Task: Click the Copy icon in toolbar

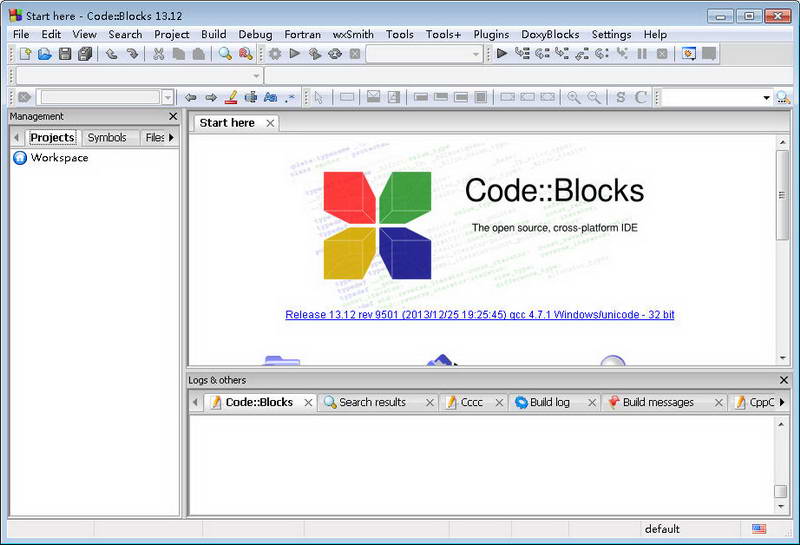Action: point(179,54)
